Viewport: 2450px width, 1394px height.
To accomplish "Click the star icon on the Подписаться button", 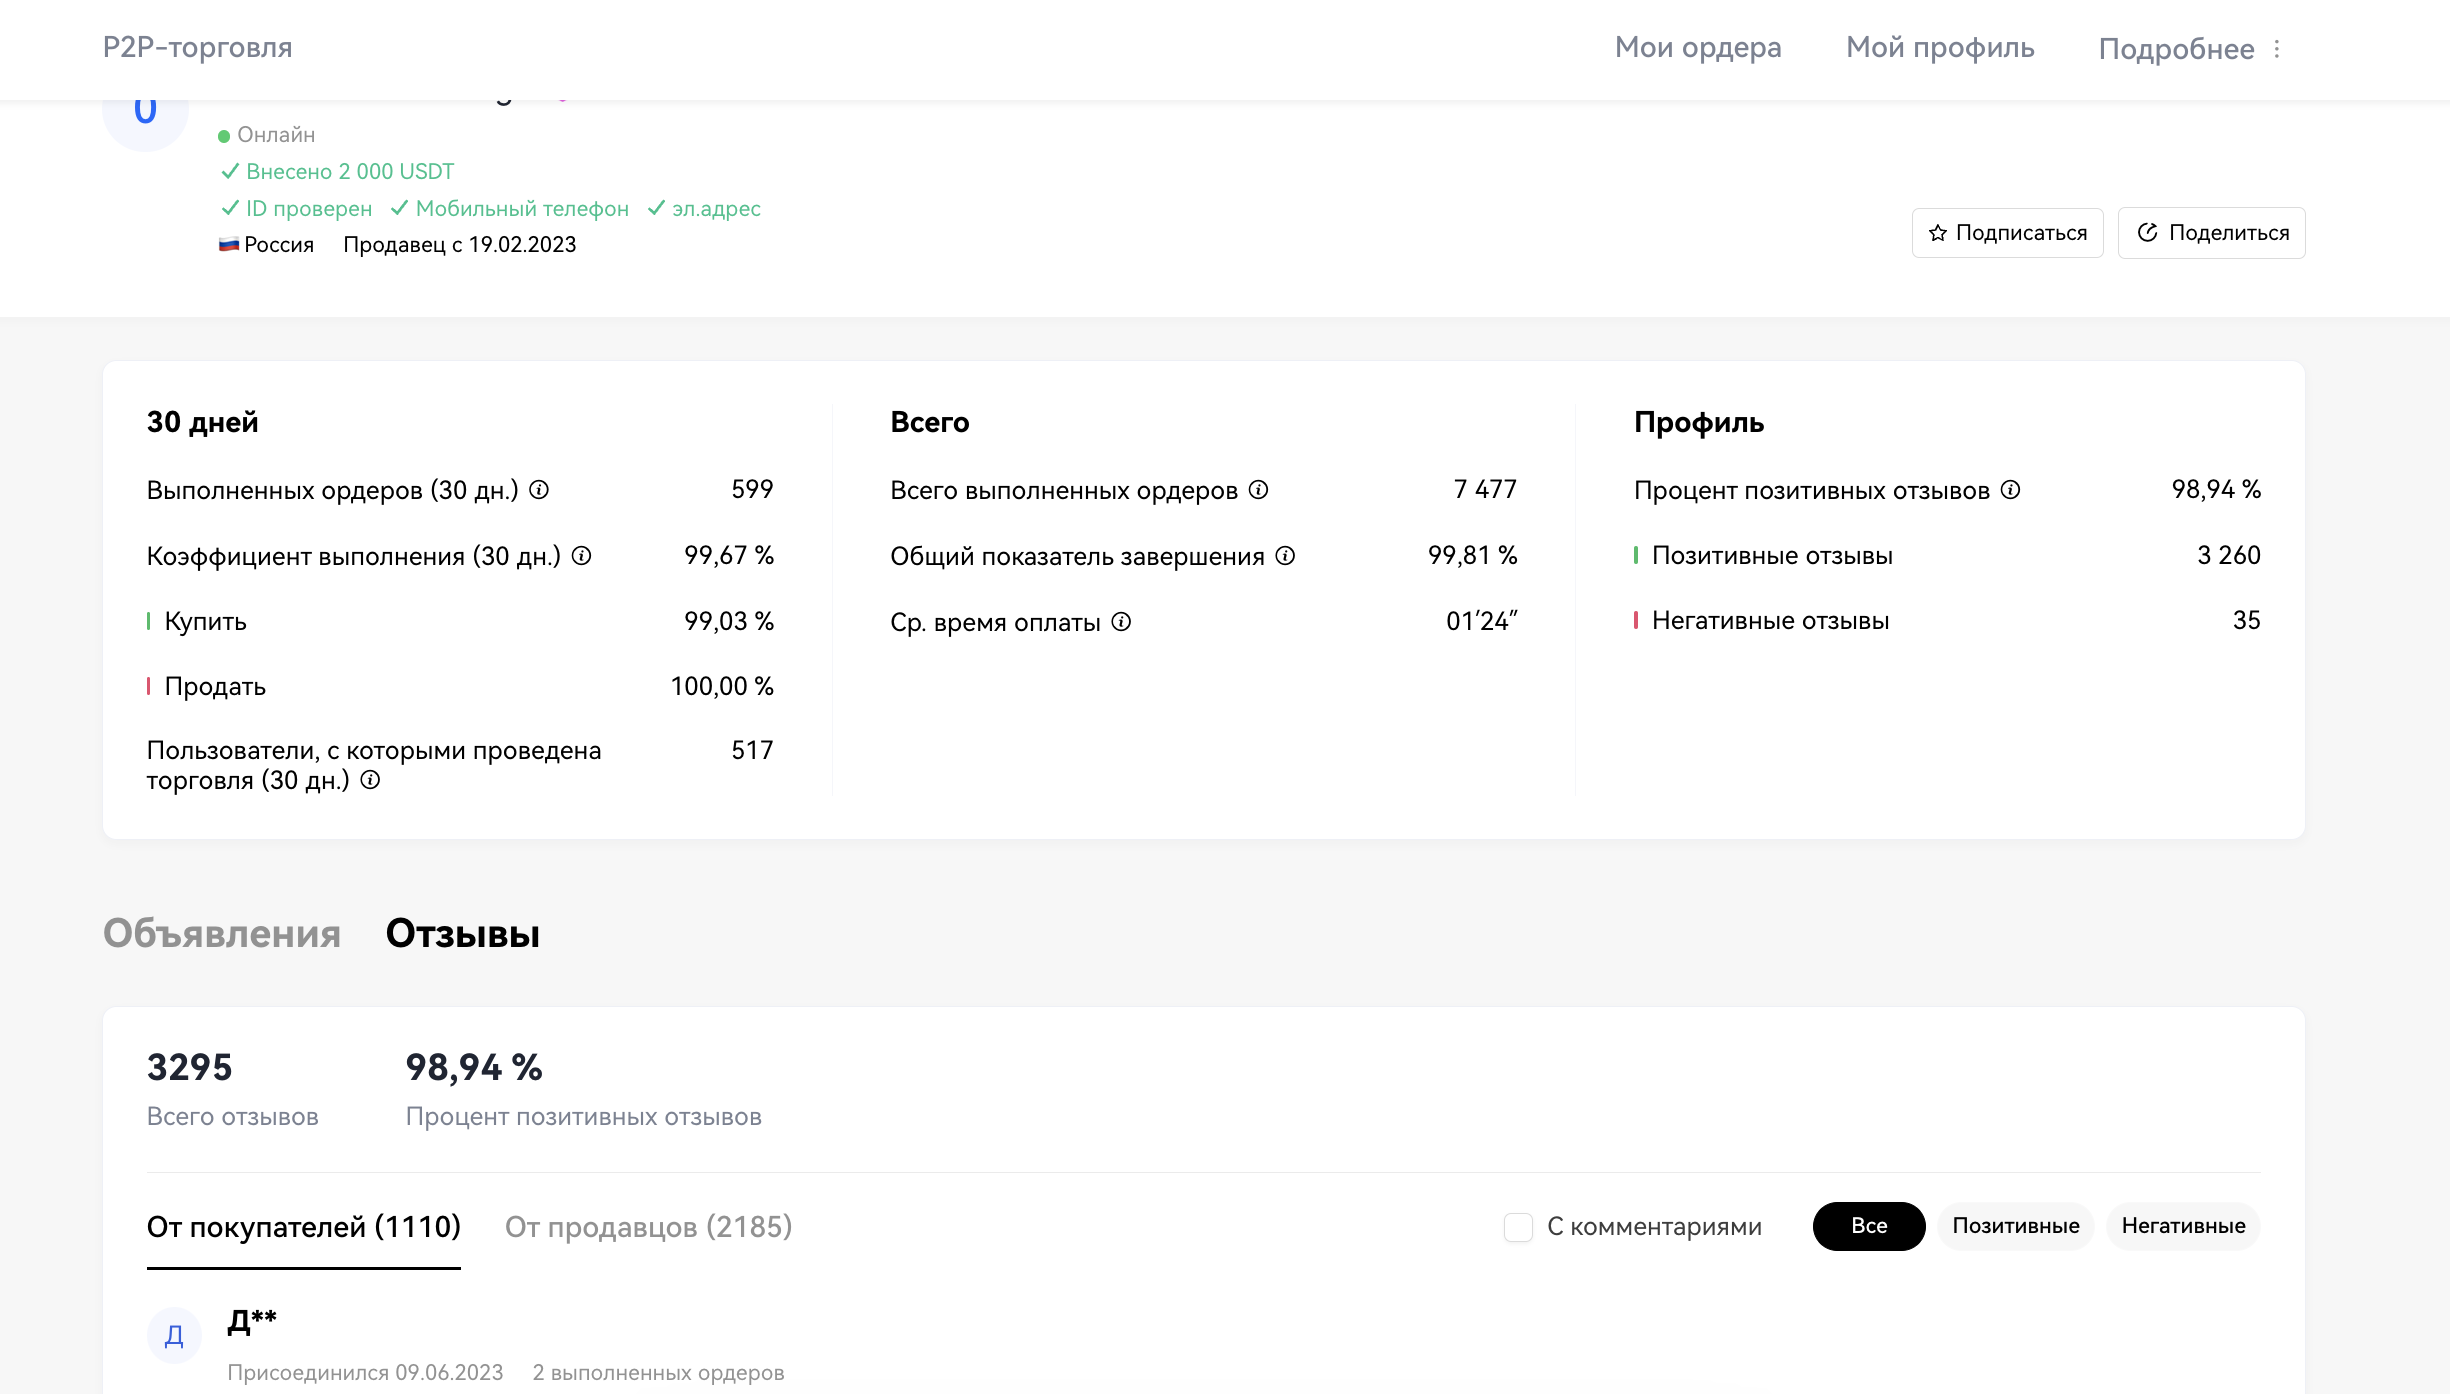I will [1938, 232].
